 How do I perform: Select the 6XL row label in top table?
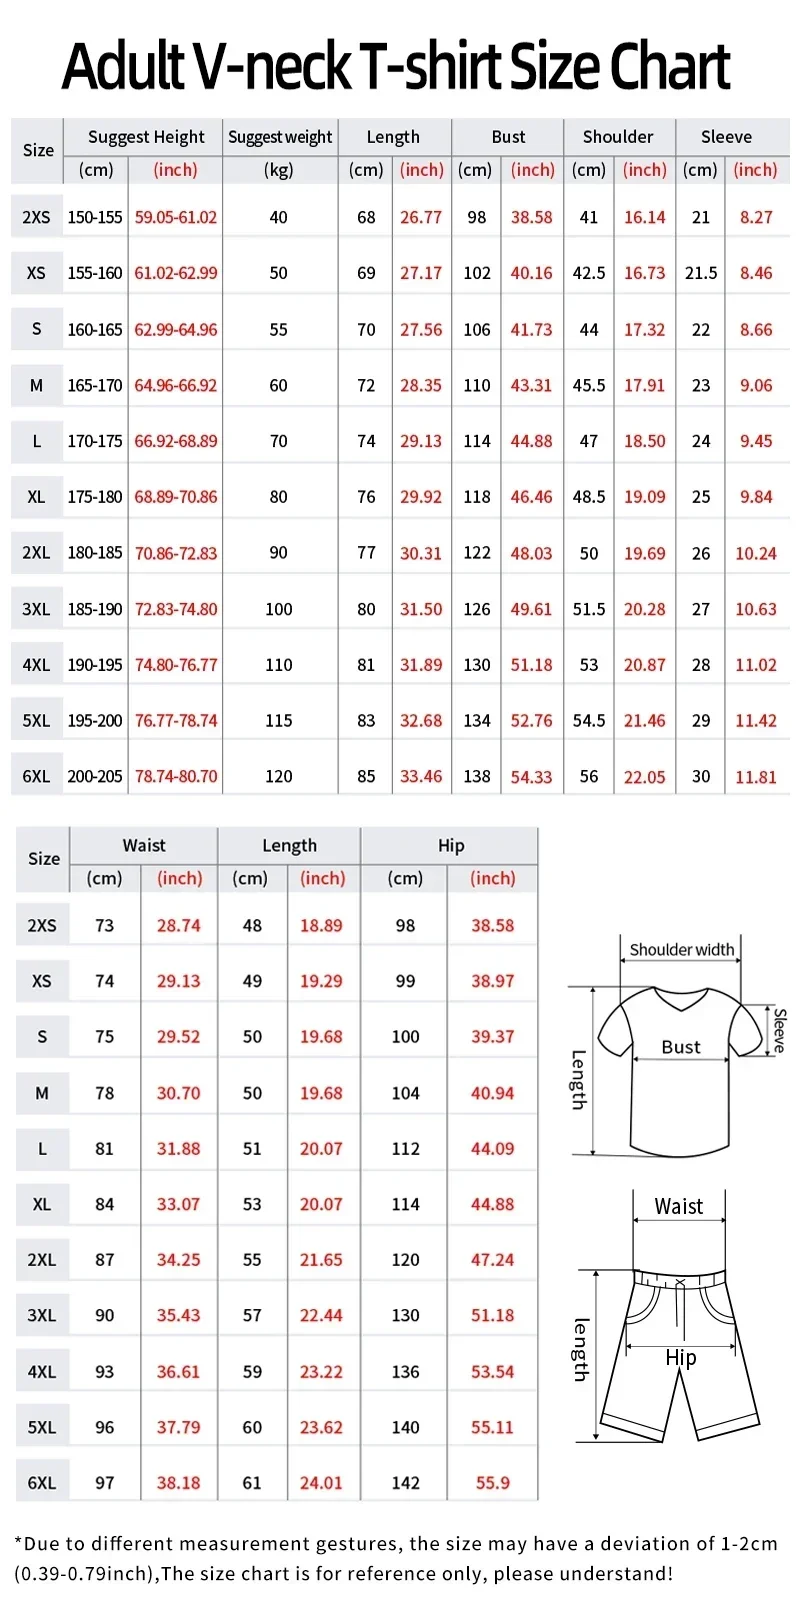tap(36, 776)
